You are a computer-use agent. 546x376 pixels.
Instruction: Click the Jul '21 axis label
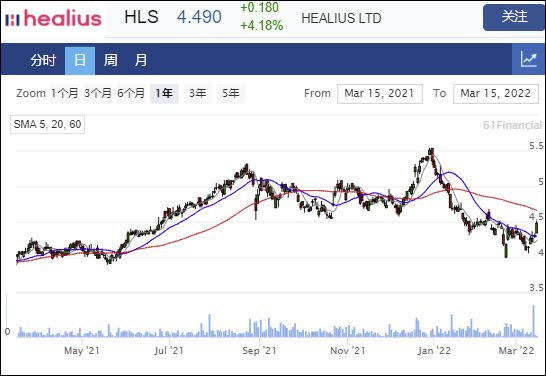coord(169,350)
